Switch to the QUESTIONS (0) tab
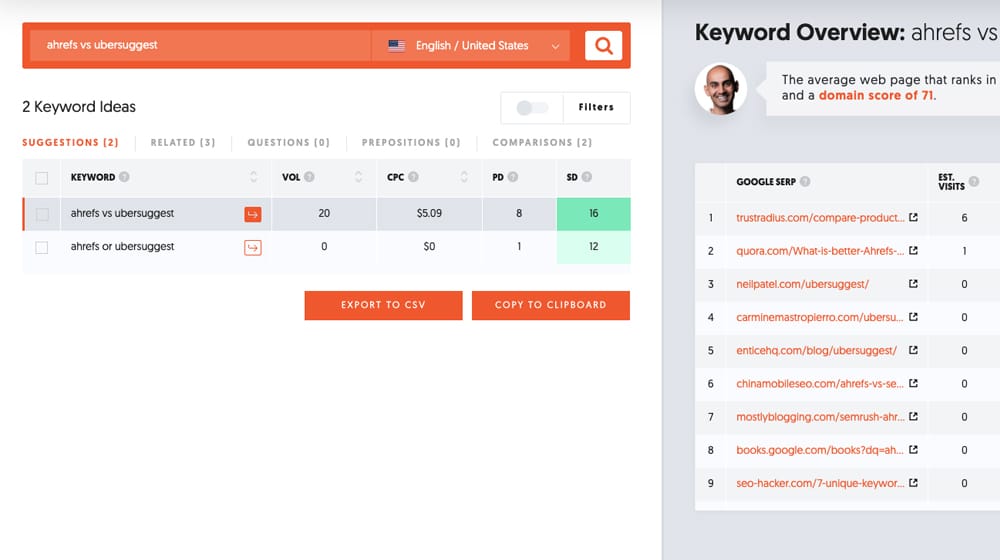The image size is (1000, 560). click(x=288, y=142)
